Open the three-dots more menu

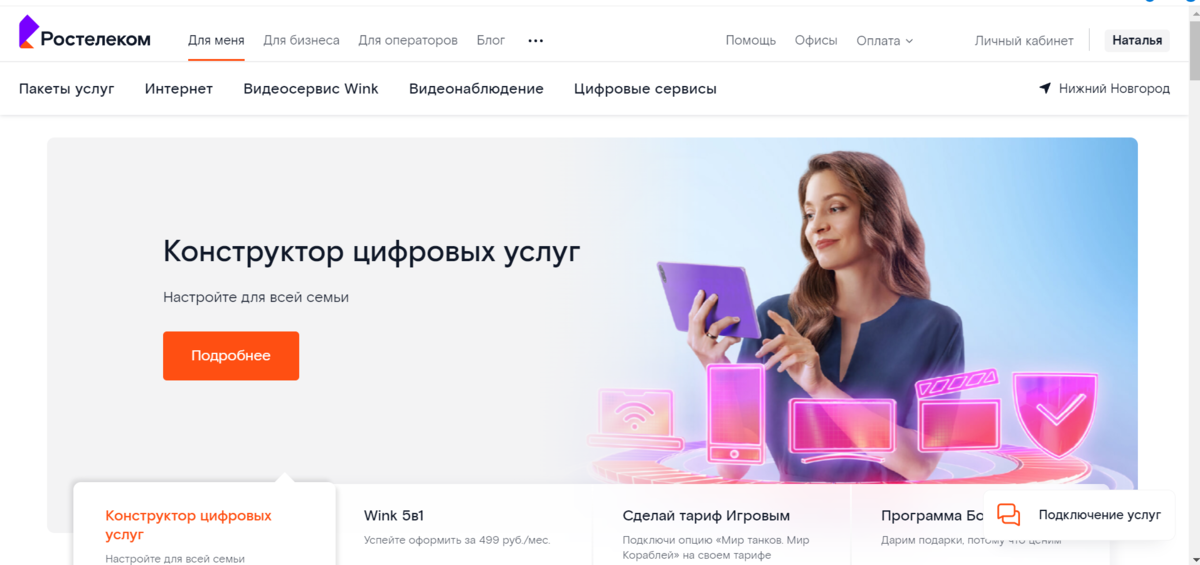tap(535, 41)
